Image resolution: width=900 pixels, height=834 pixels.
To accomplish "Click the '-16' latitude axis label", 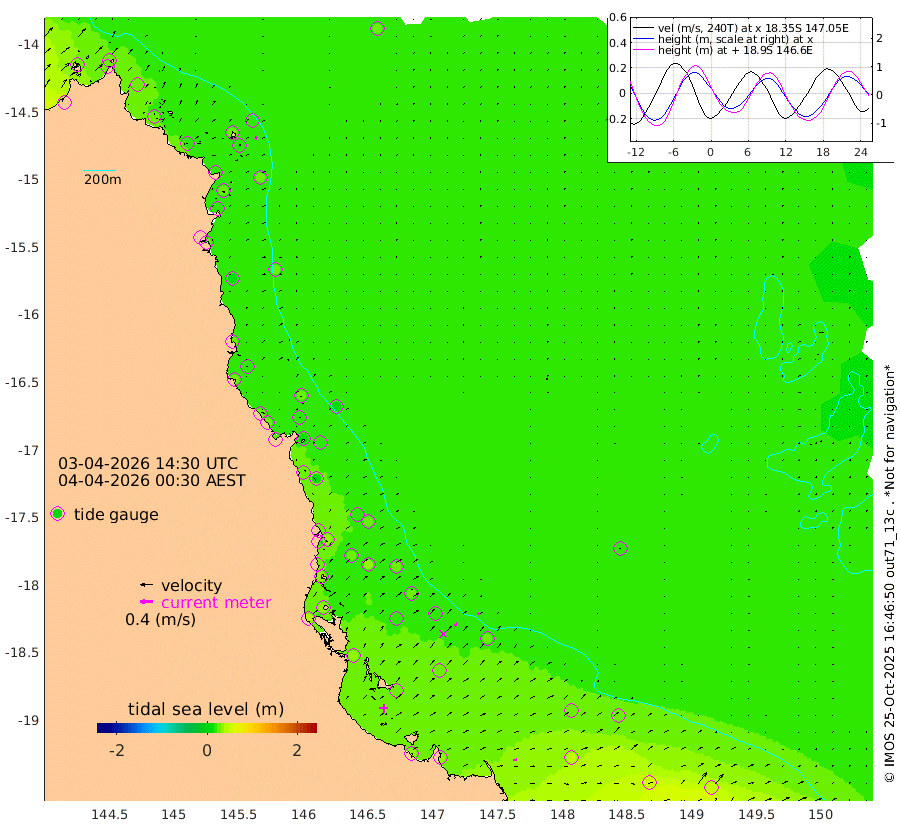I will pos(28,315).
